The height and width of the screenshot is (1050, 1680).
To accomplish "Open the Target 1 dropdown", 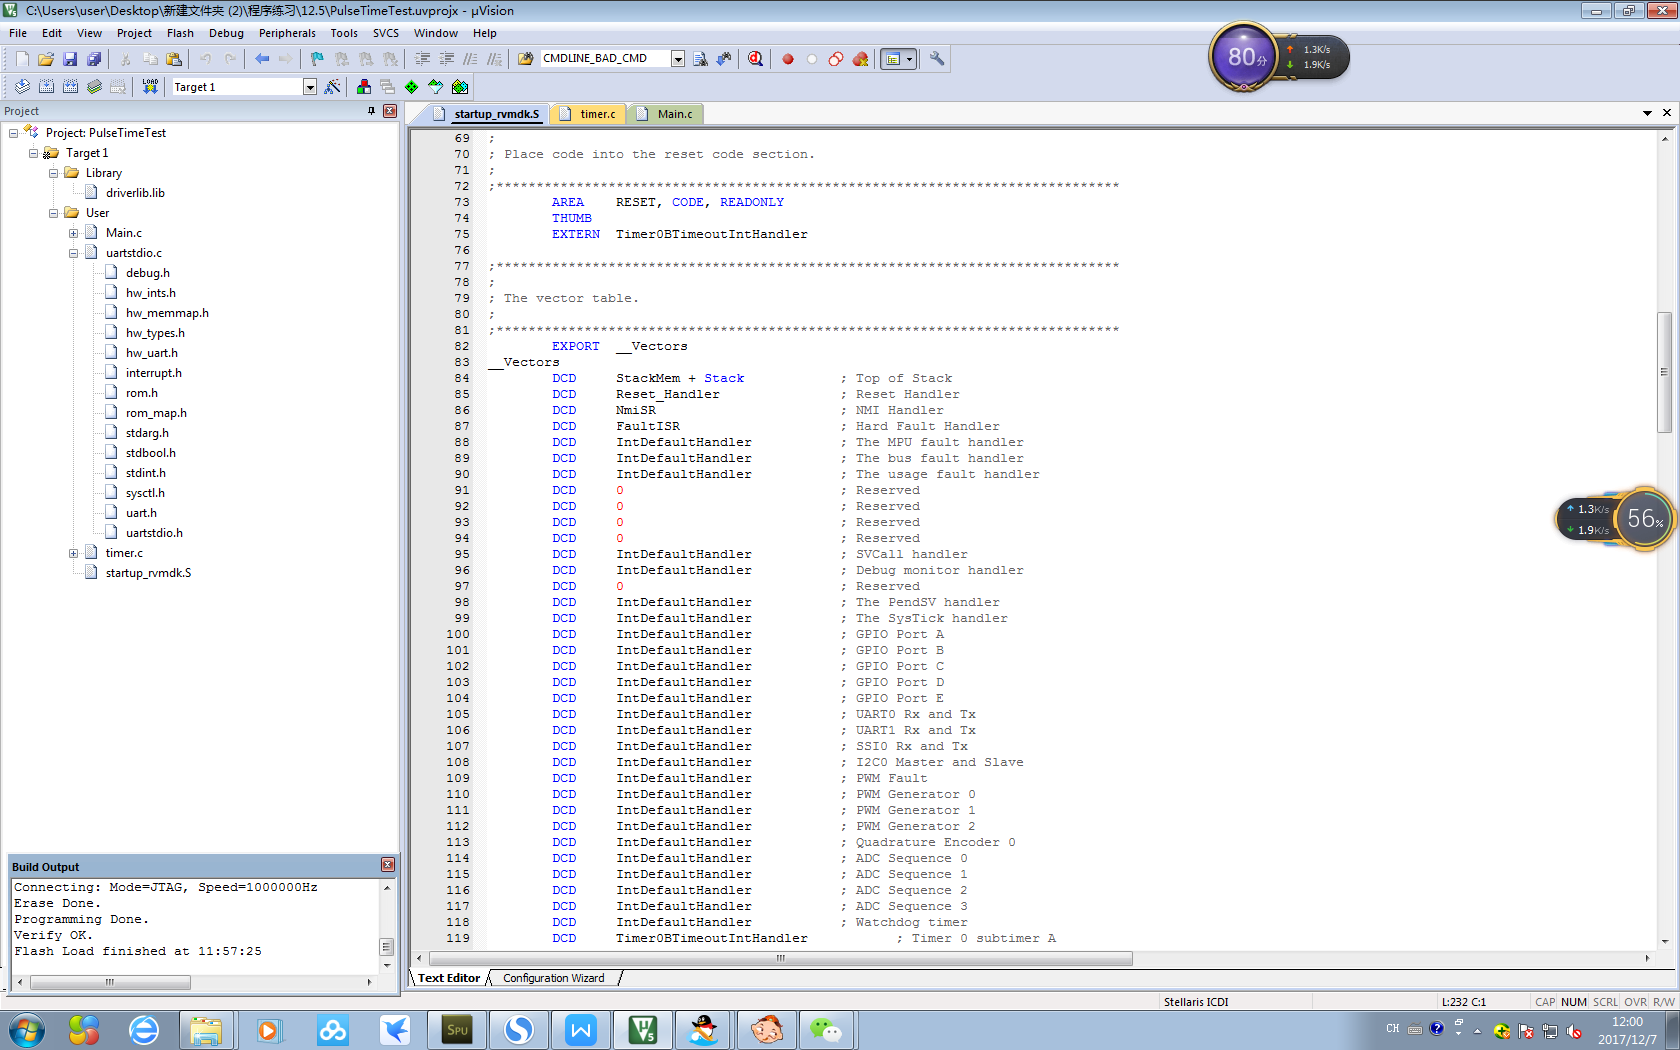I will (310, 87).
